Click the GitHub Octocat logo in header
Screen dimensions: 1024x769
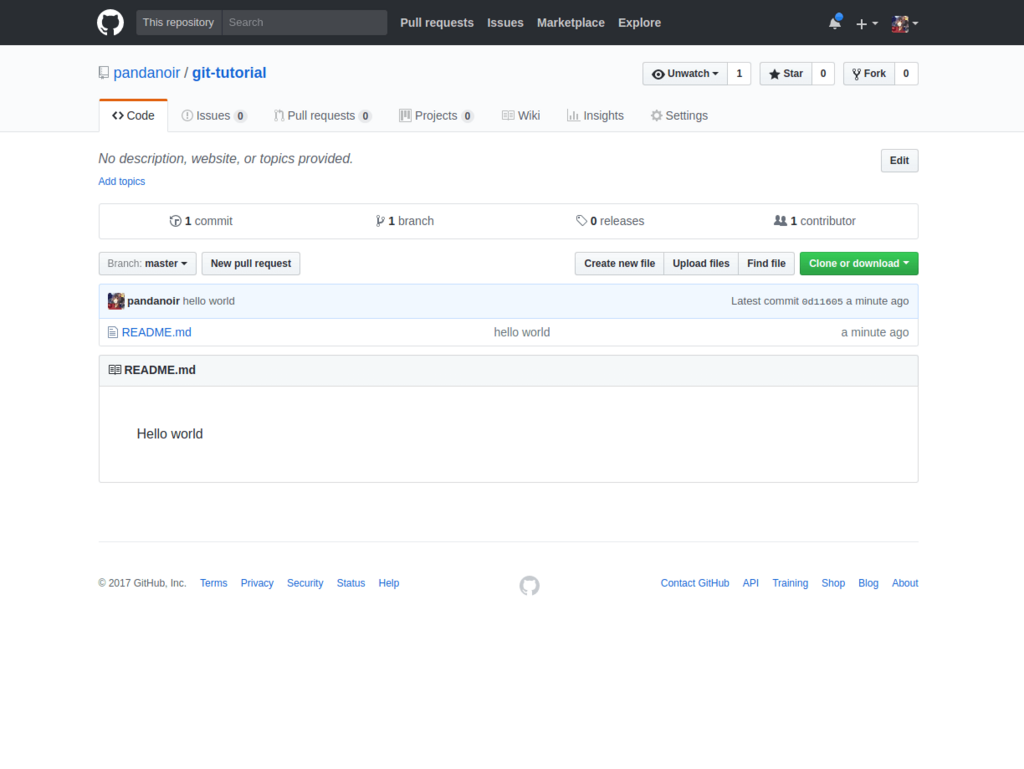click(x=110, y=22)
